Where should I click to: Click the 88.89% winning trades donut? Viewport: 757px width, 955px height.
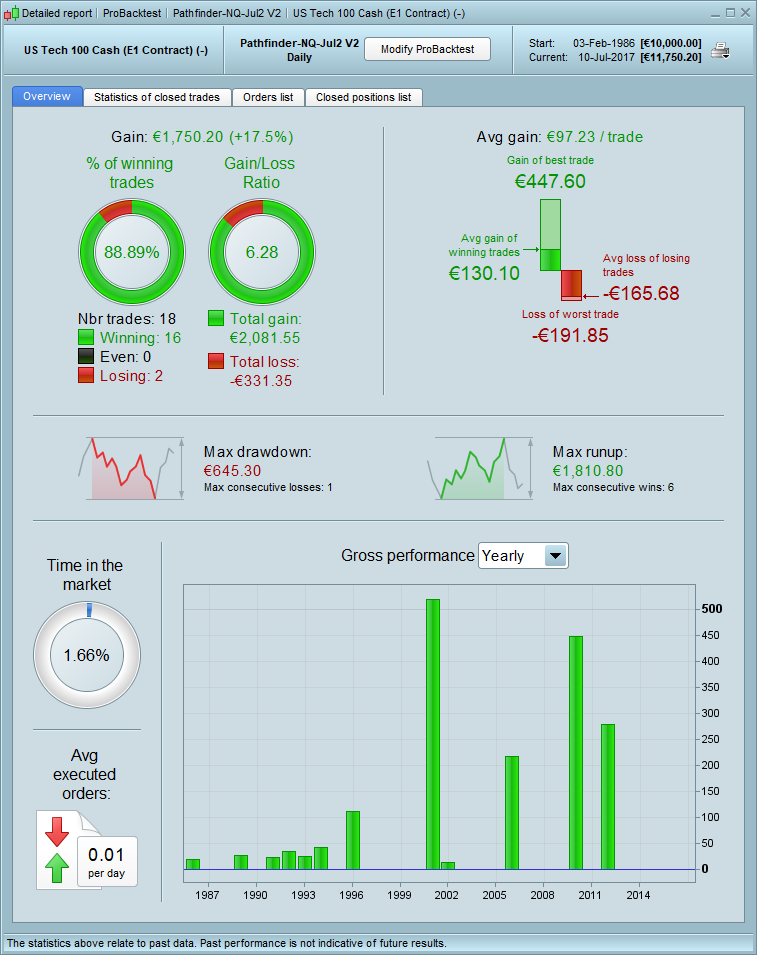(132, 252)
